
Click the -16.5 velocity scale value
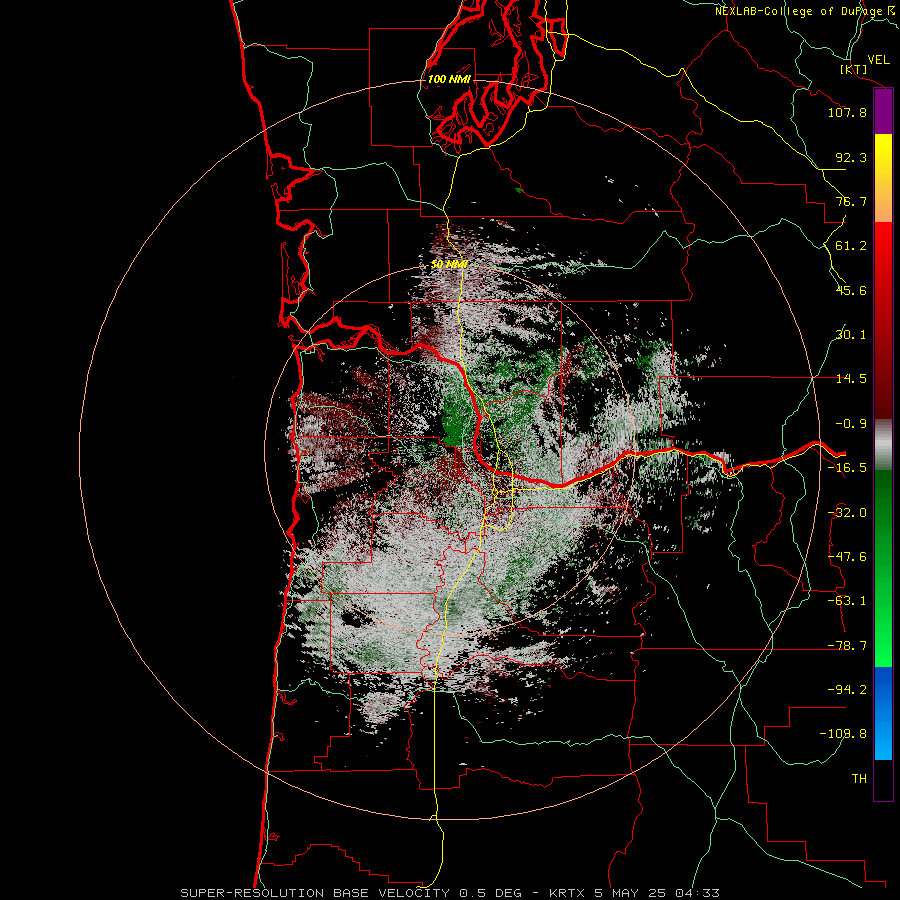pyautogui.click(x=847, y=468)
